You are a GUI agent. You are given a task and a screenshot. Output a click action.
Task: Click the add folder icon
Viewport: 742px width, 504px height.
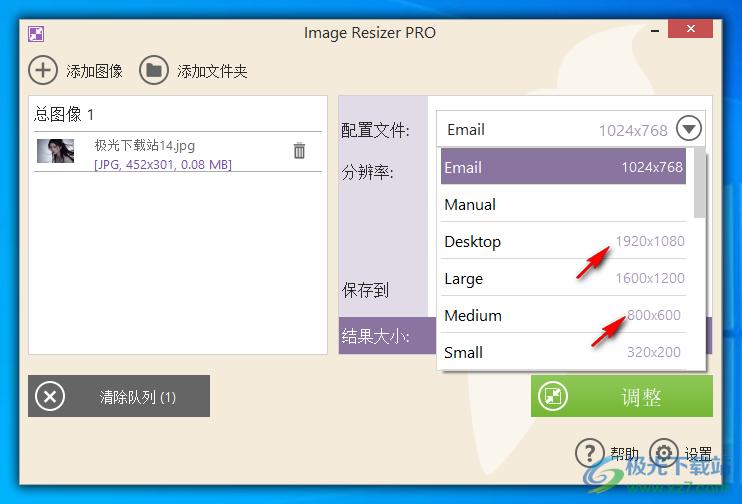tap(153, 70)
